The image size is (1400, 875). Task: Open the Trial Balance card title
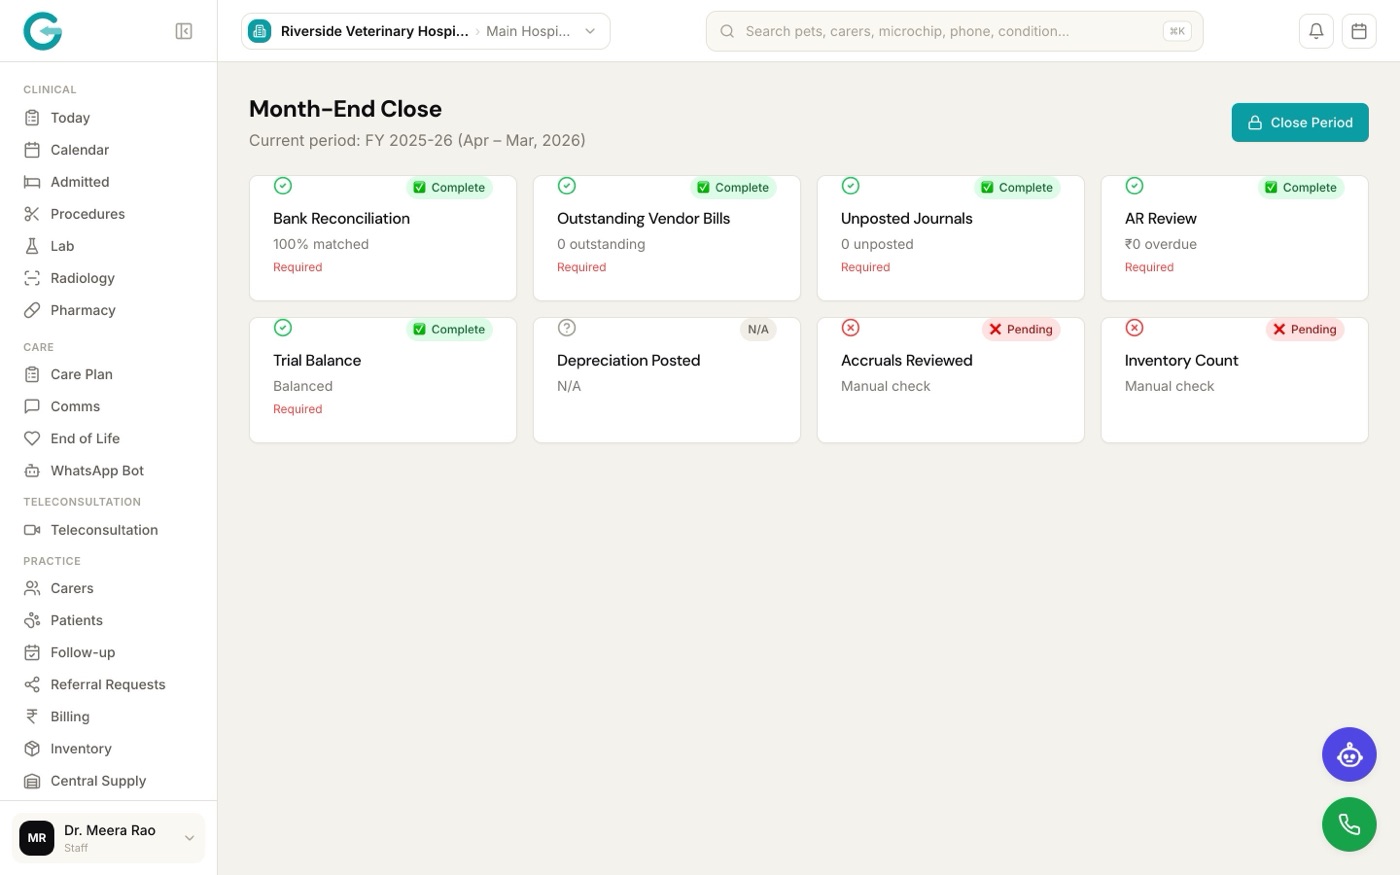point(317,360)
